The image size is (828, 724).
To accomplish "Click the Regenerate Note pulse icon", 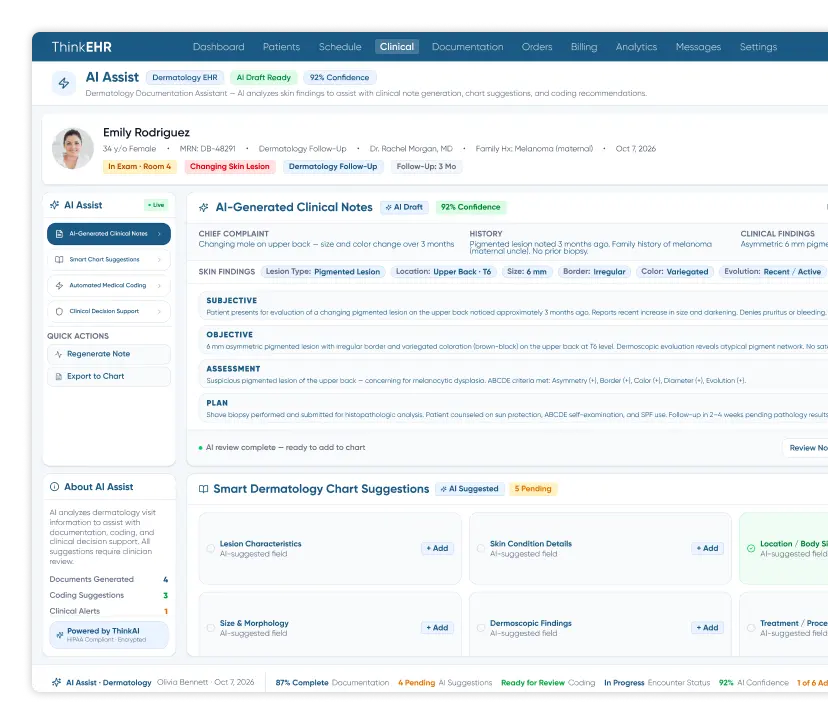I will click(x=59, y=354).
